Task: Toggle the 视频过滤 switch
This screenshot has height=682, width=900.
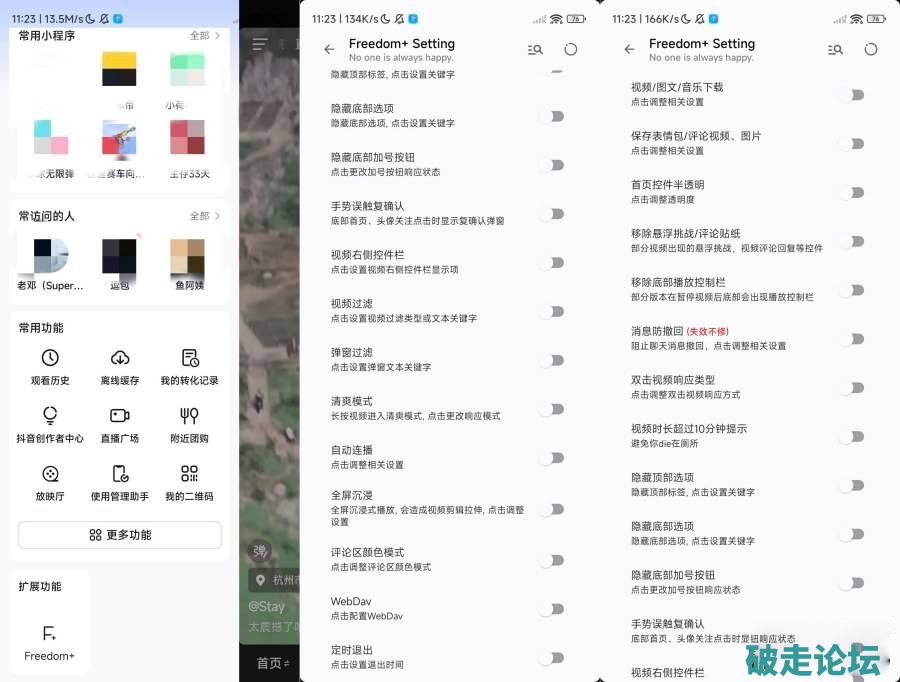Action: point(552,311)
